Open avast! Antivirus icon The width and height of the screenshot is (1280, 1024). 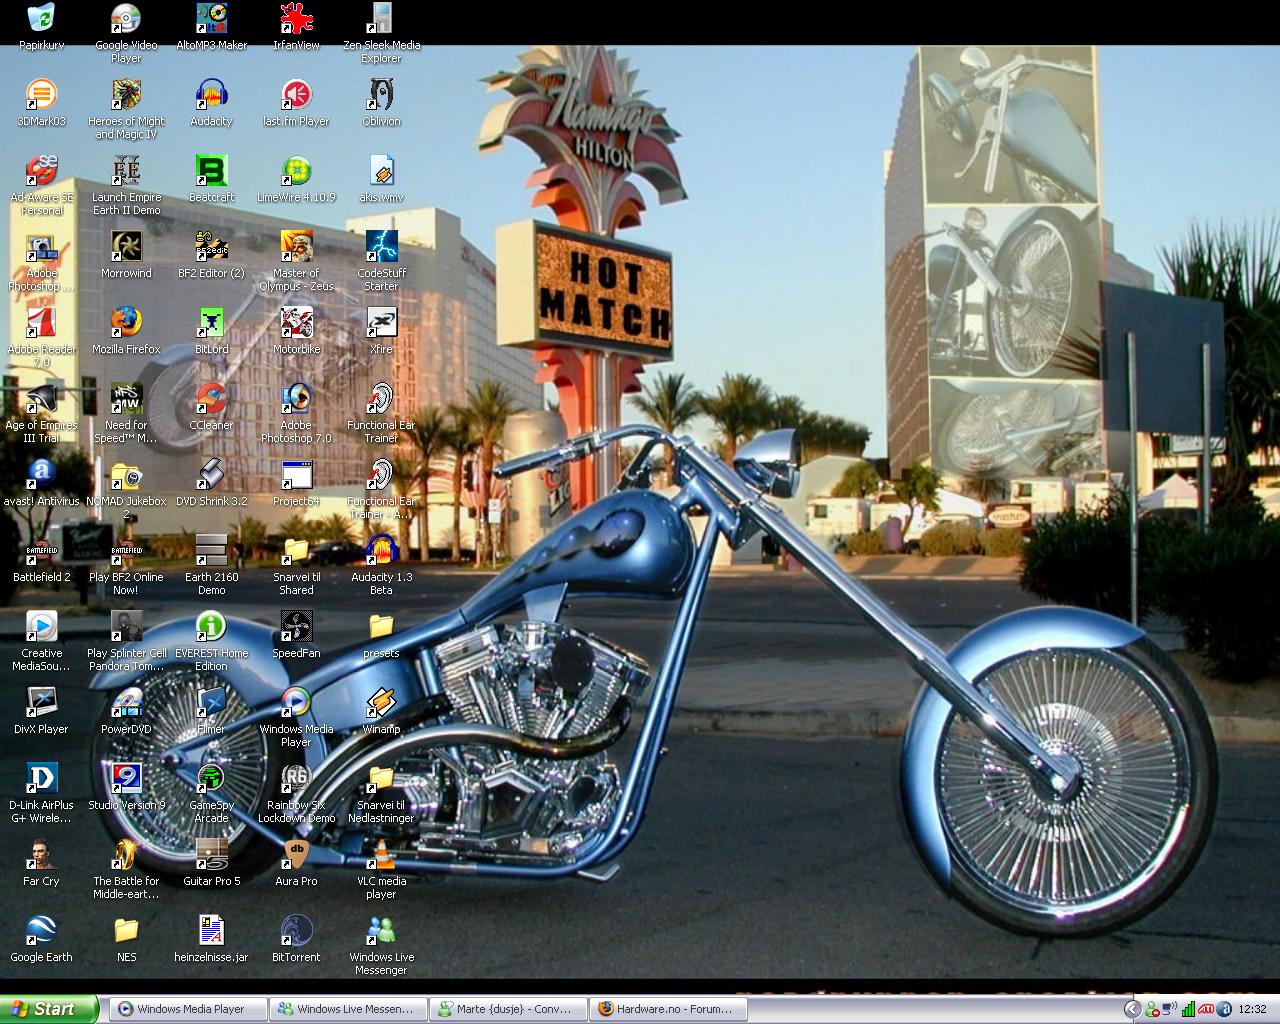(x=41, y=482)
